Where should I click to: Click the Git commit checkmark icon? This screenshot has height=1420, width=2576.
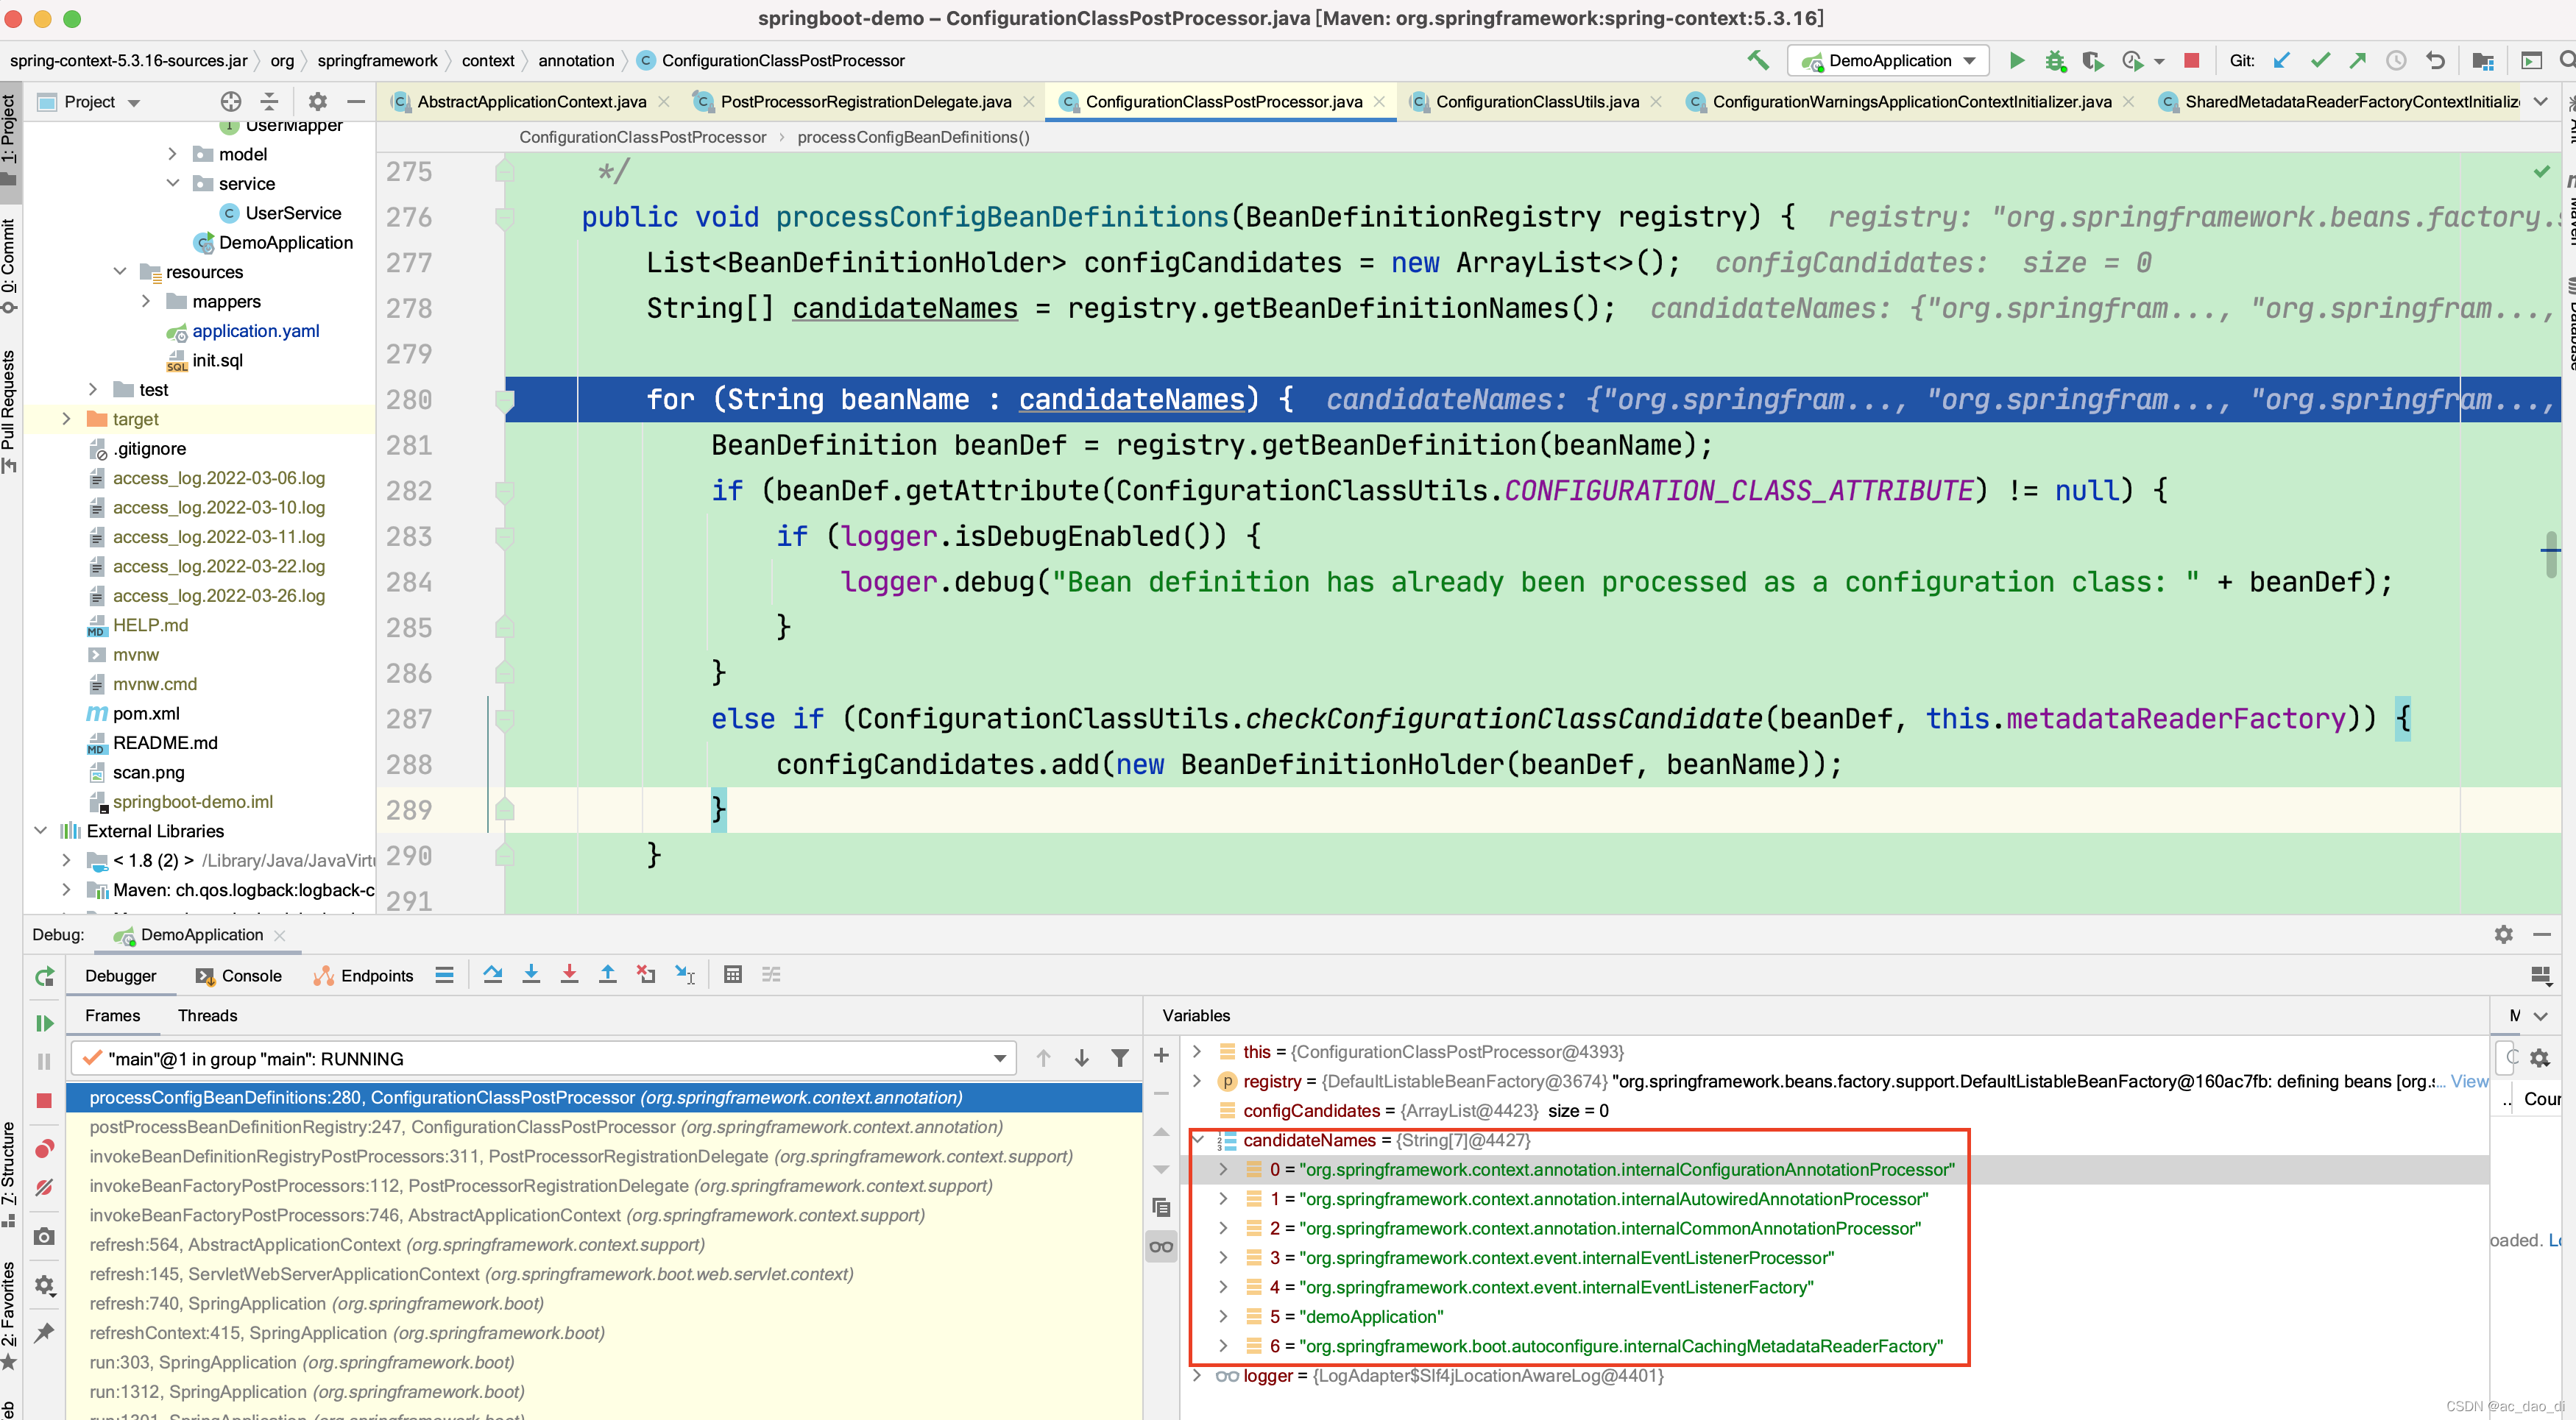tap(2320, 61)
